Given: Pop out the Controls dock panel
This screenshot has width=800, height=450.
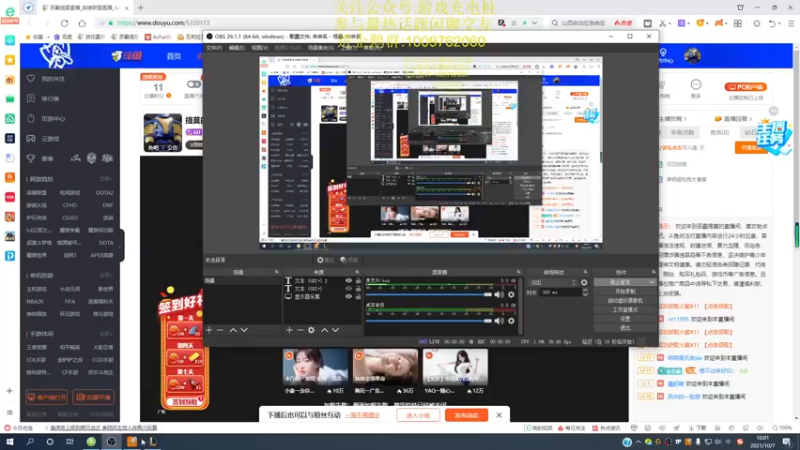Looking at the screenshot, I should pyautogui.click(x=653, y=272).
